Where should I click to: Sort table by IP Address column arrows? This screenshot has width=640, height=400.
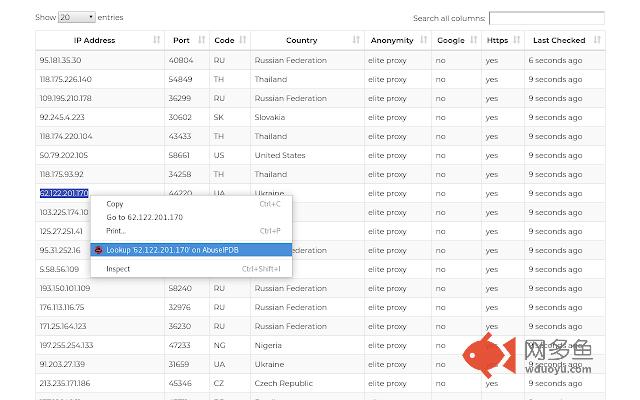(156, 40)
